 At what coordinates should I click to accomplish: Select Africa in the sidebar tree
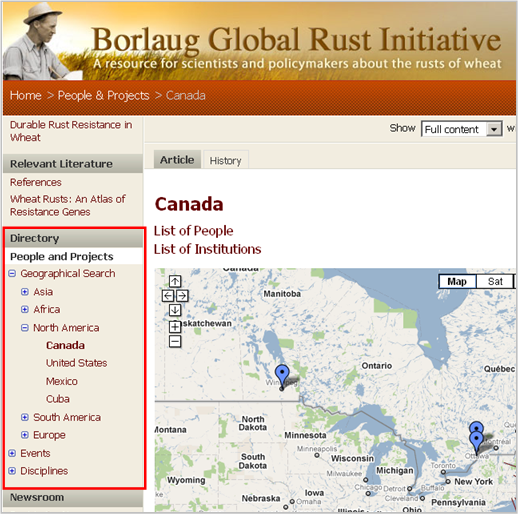47,309
